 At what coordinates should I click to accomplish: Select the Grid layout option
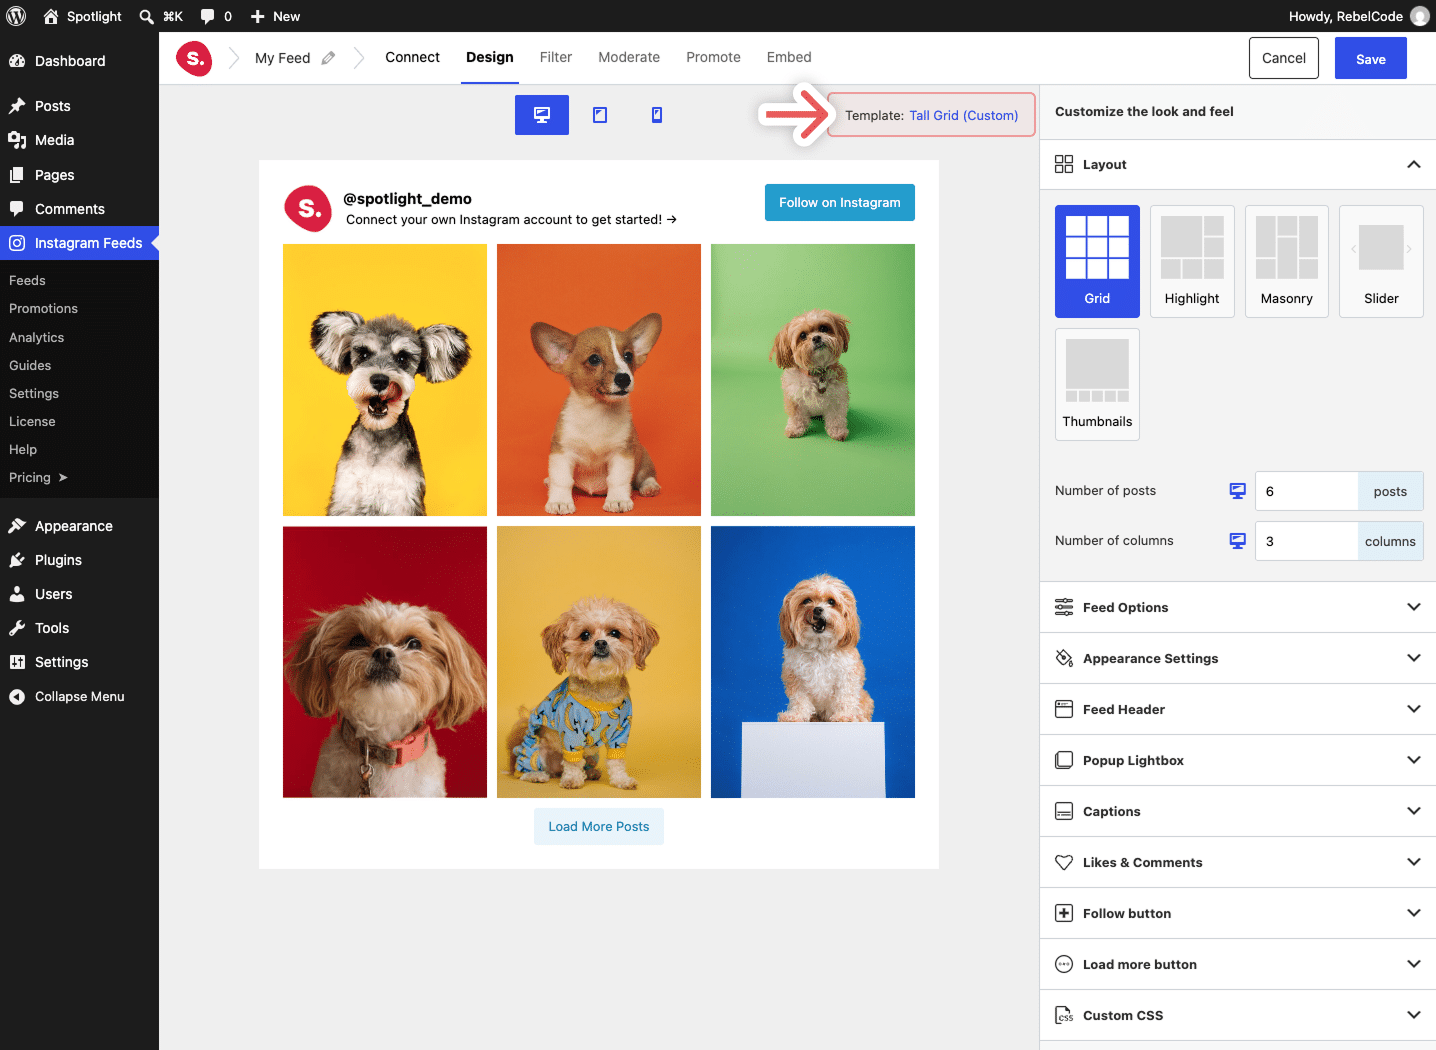[1097, 261]
